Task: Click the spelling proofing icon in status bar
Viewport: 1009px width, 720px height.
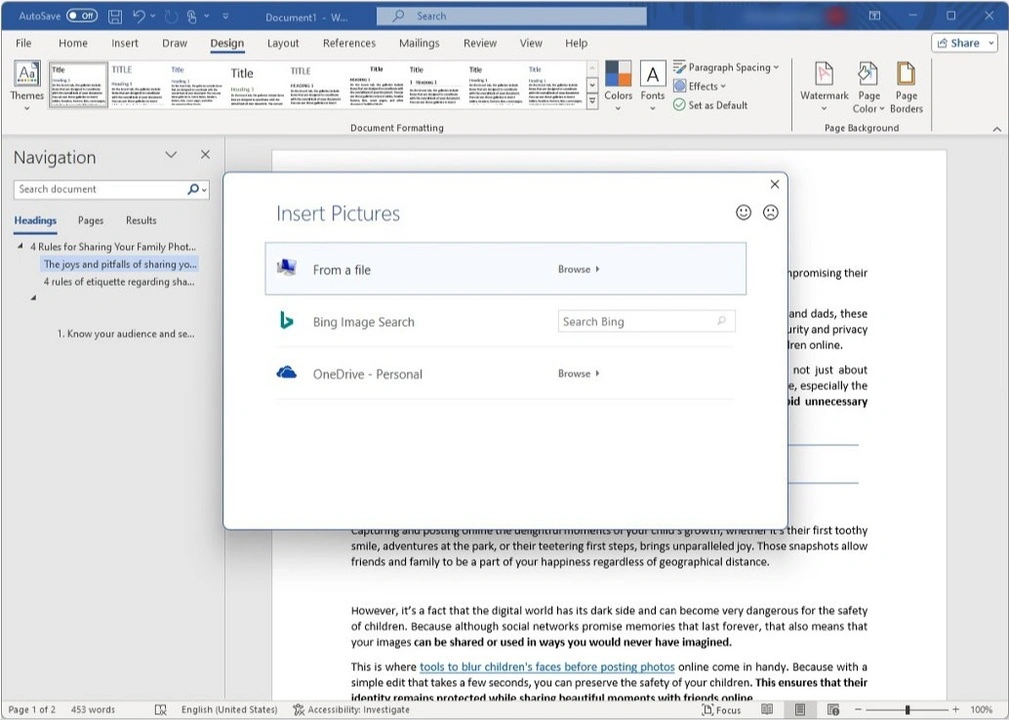Action: (161, 710)
